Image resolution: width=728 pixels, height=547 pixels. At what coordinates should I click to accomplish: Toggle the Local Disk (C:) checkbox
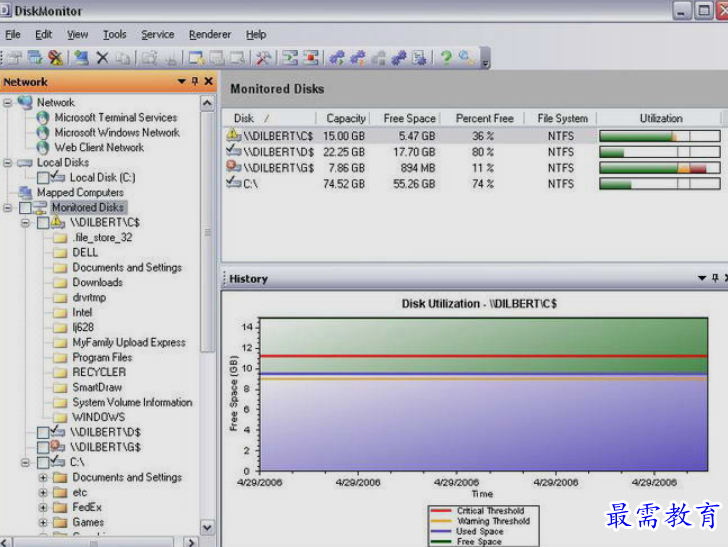43,178
